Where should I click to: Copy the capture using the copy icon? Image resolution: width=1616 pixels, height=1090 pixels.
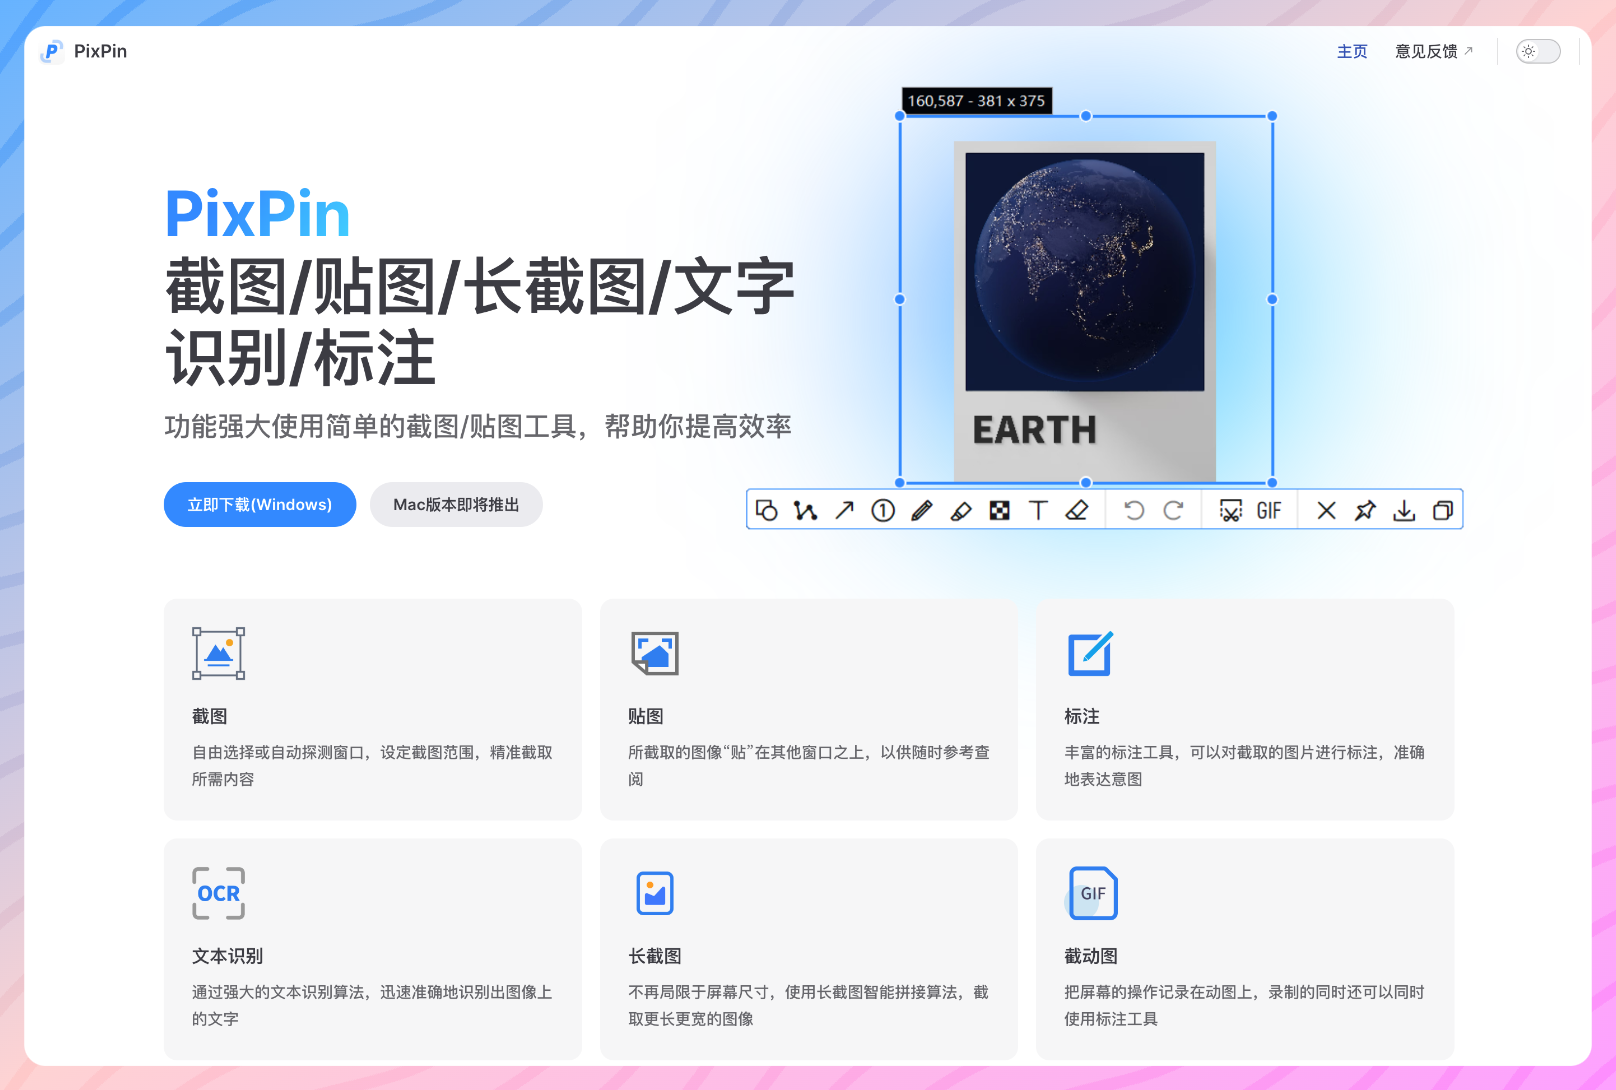(x=1443, y=510)
